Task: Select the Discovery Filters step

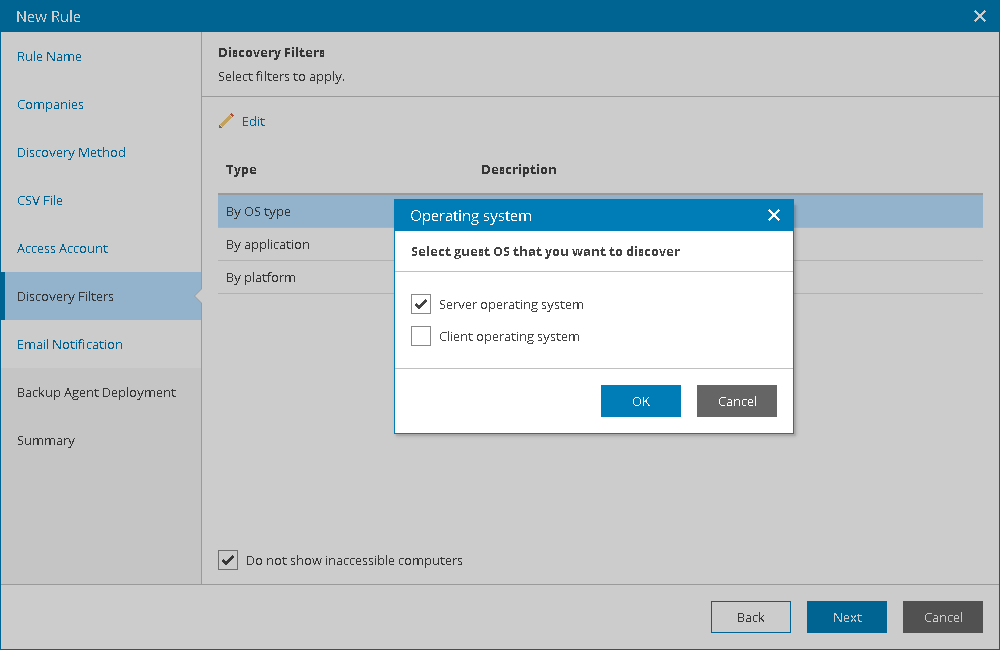Action: coord(66,296)
